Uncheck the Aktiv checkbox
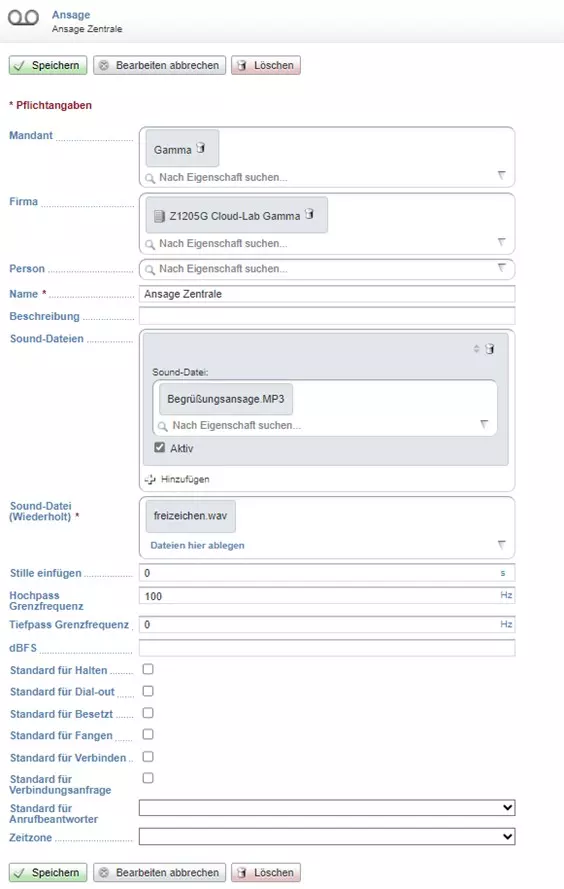 coord(159,447)
